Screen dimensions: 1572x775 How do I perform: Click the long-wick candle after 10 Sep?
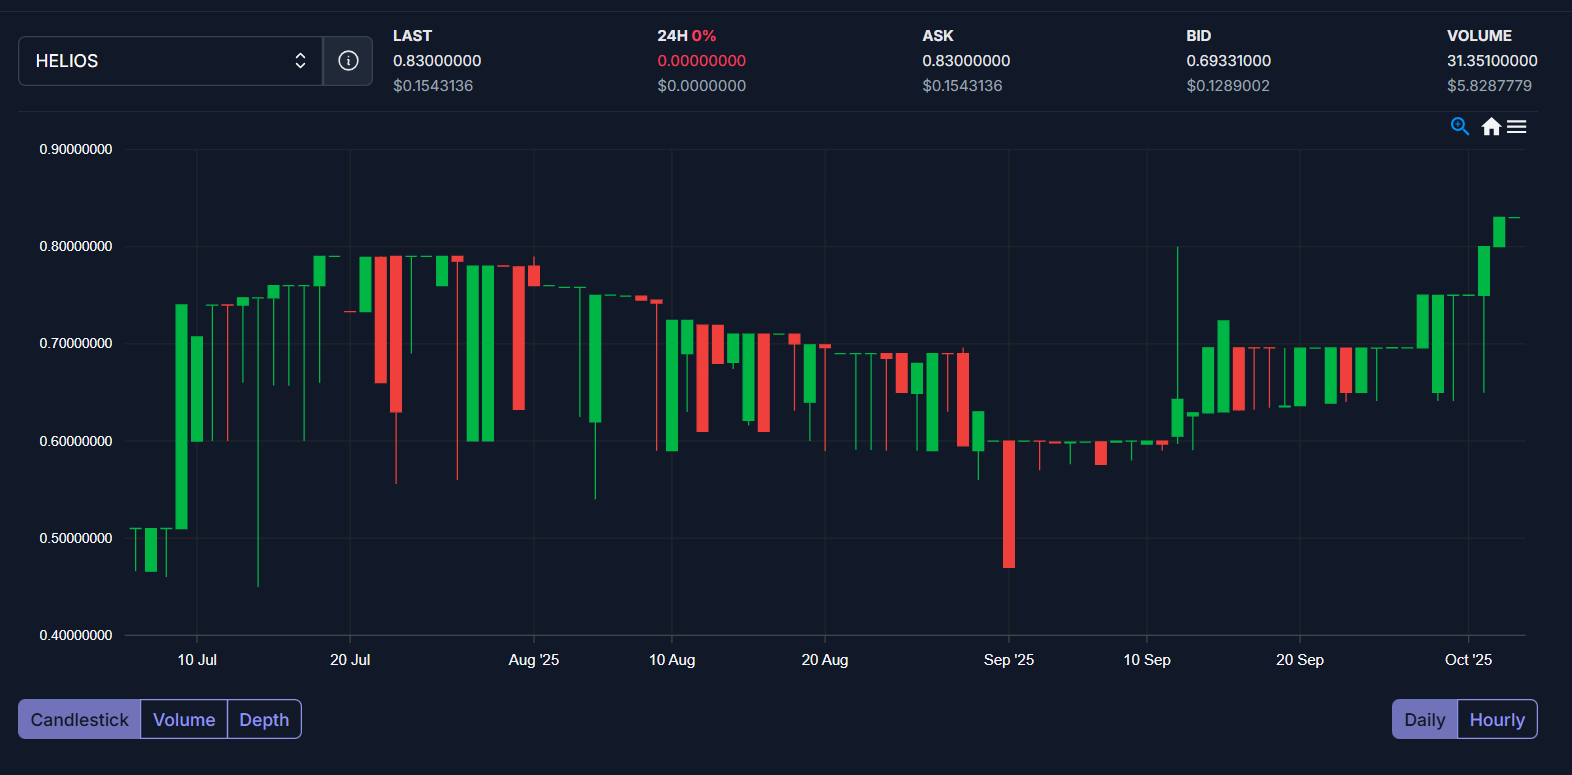click(1178, 417)
